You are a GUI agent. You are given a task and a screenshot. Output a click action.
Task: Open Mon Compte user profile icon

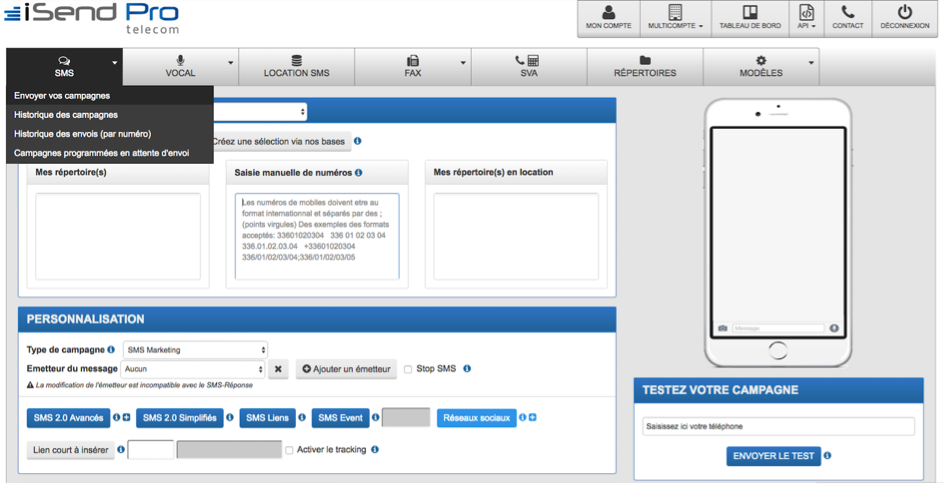click(x=608, y=13)
